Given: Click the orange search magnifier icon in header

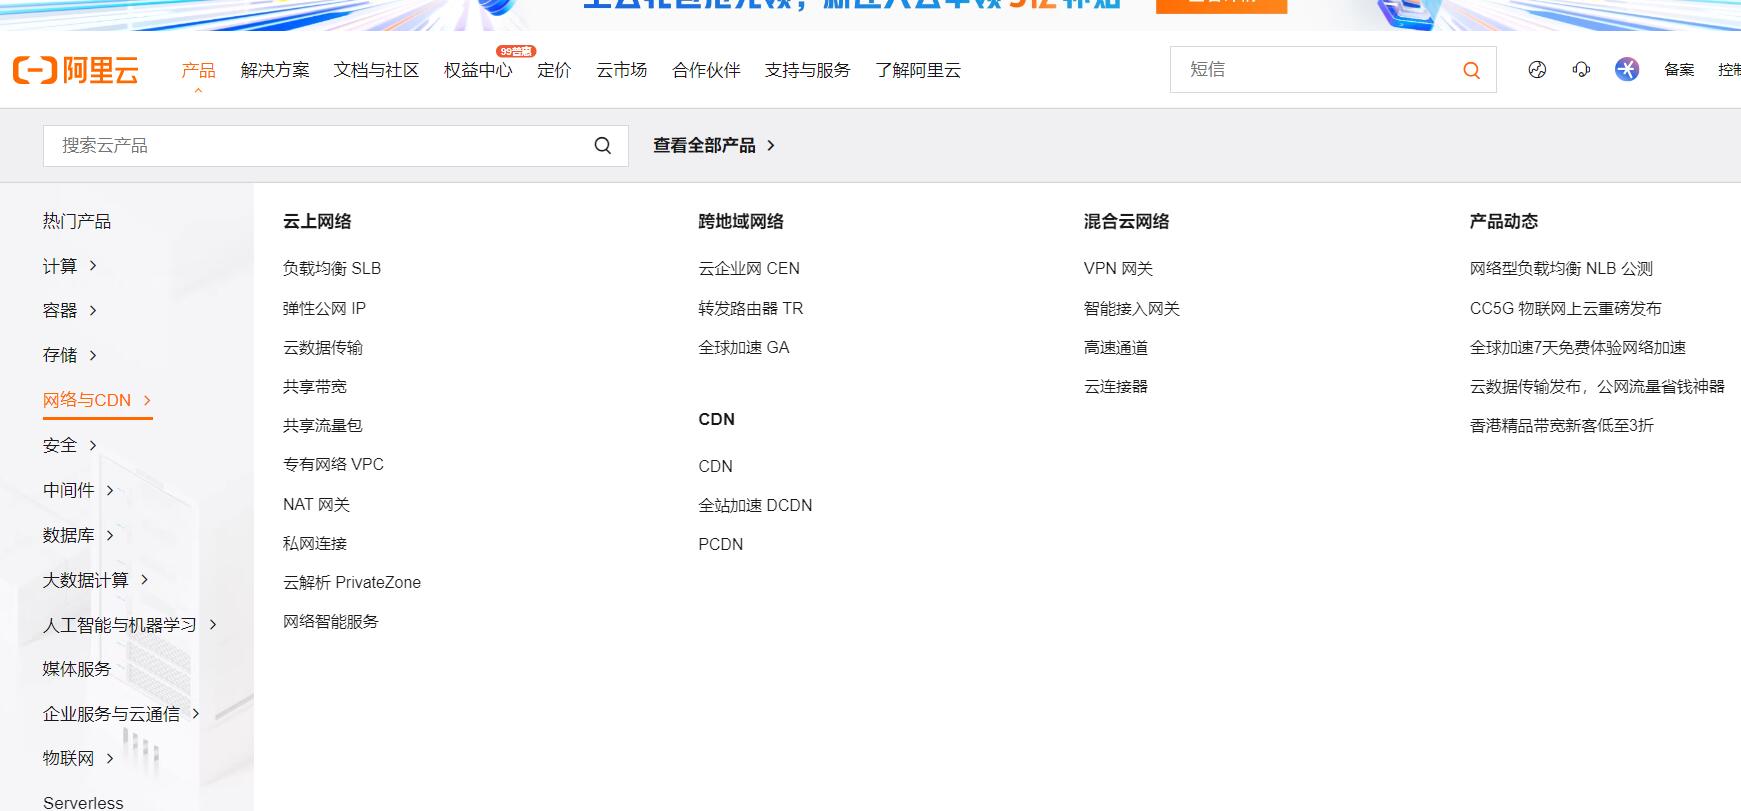Looking at the screenshot, I should (1471, 70).
